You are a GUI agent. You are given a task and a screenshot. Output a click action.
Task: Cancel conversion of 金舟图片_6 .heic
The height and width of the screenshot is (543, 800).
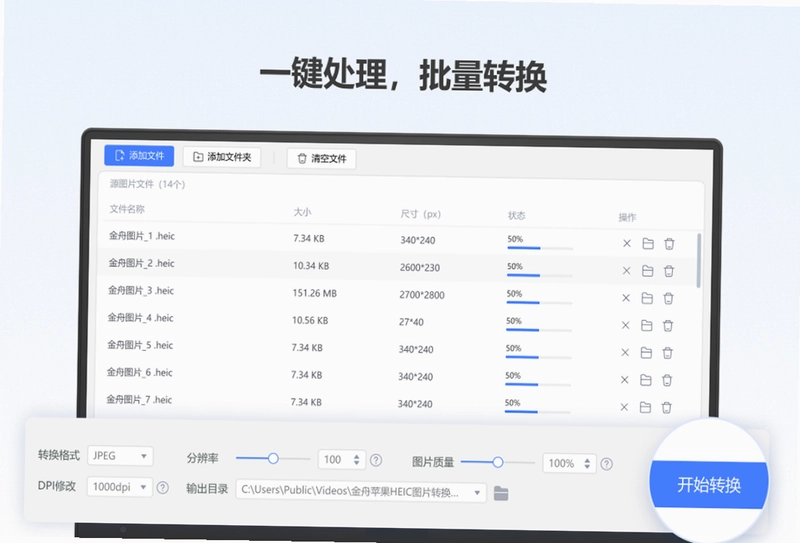click(x=624, y=380)
